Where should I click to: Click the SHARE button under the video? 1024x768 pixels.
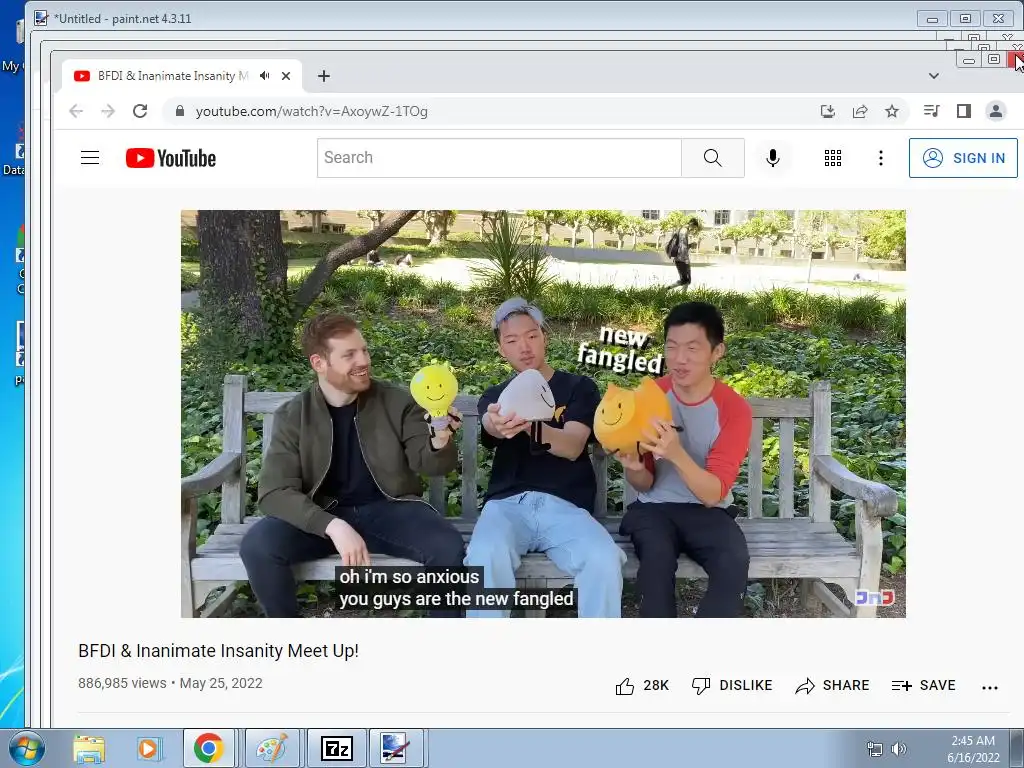tap(832, 686)
